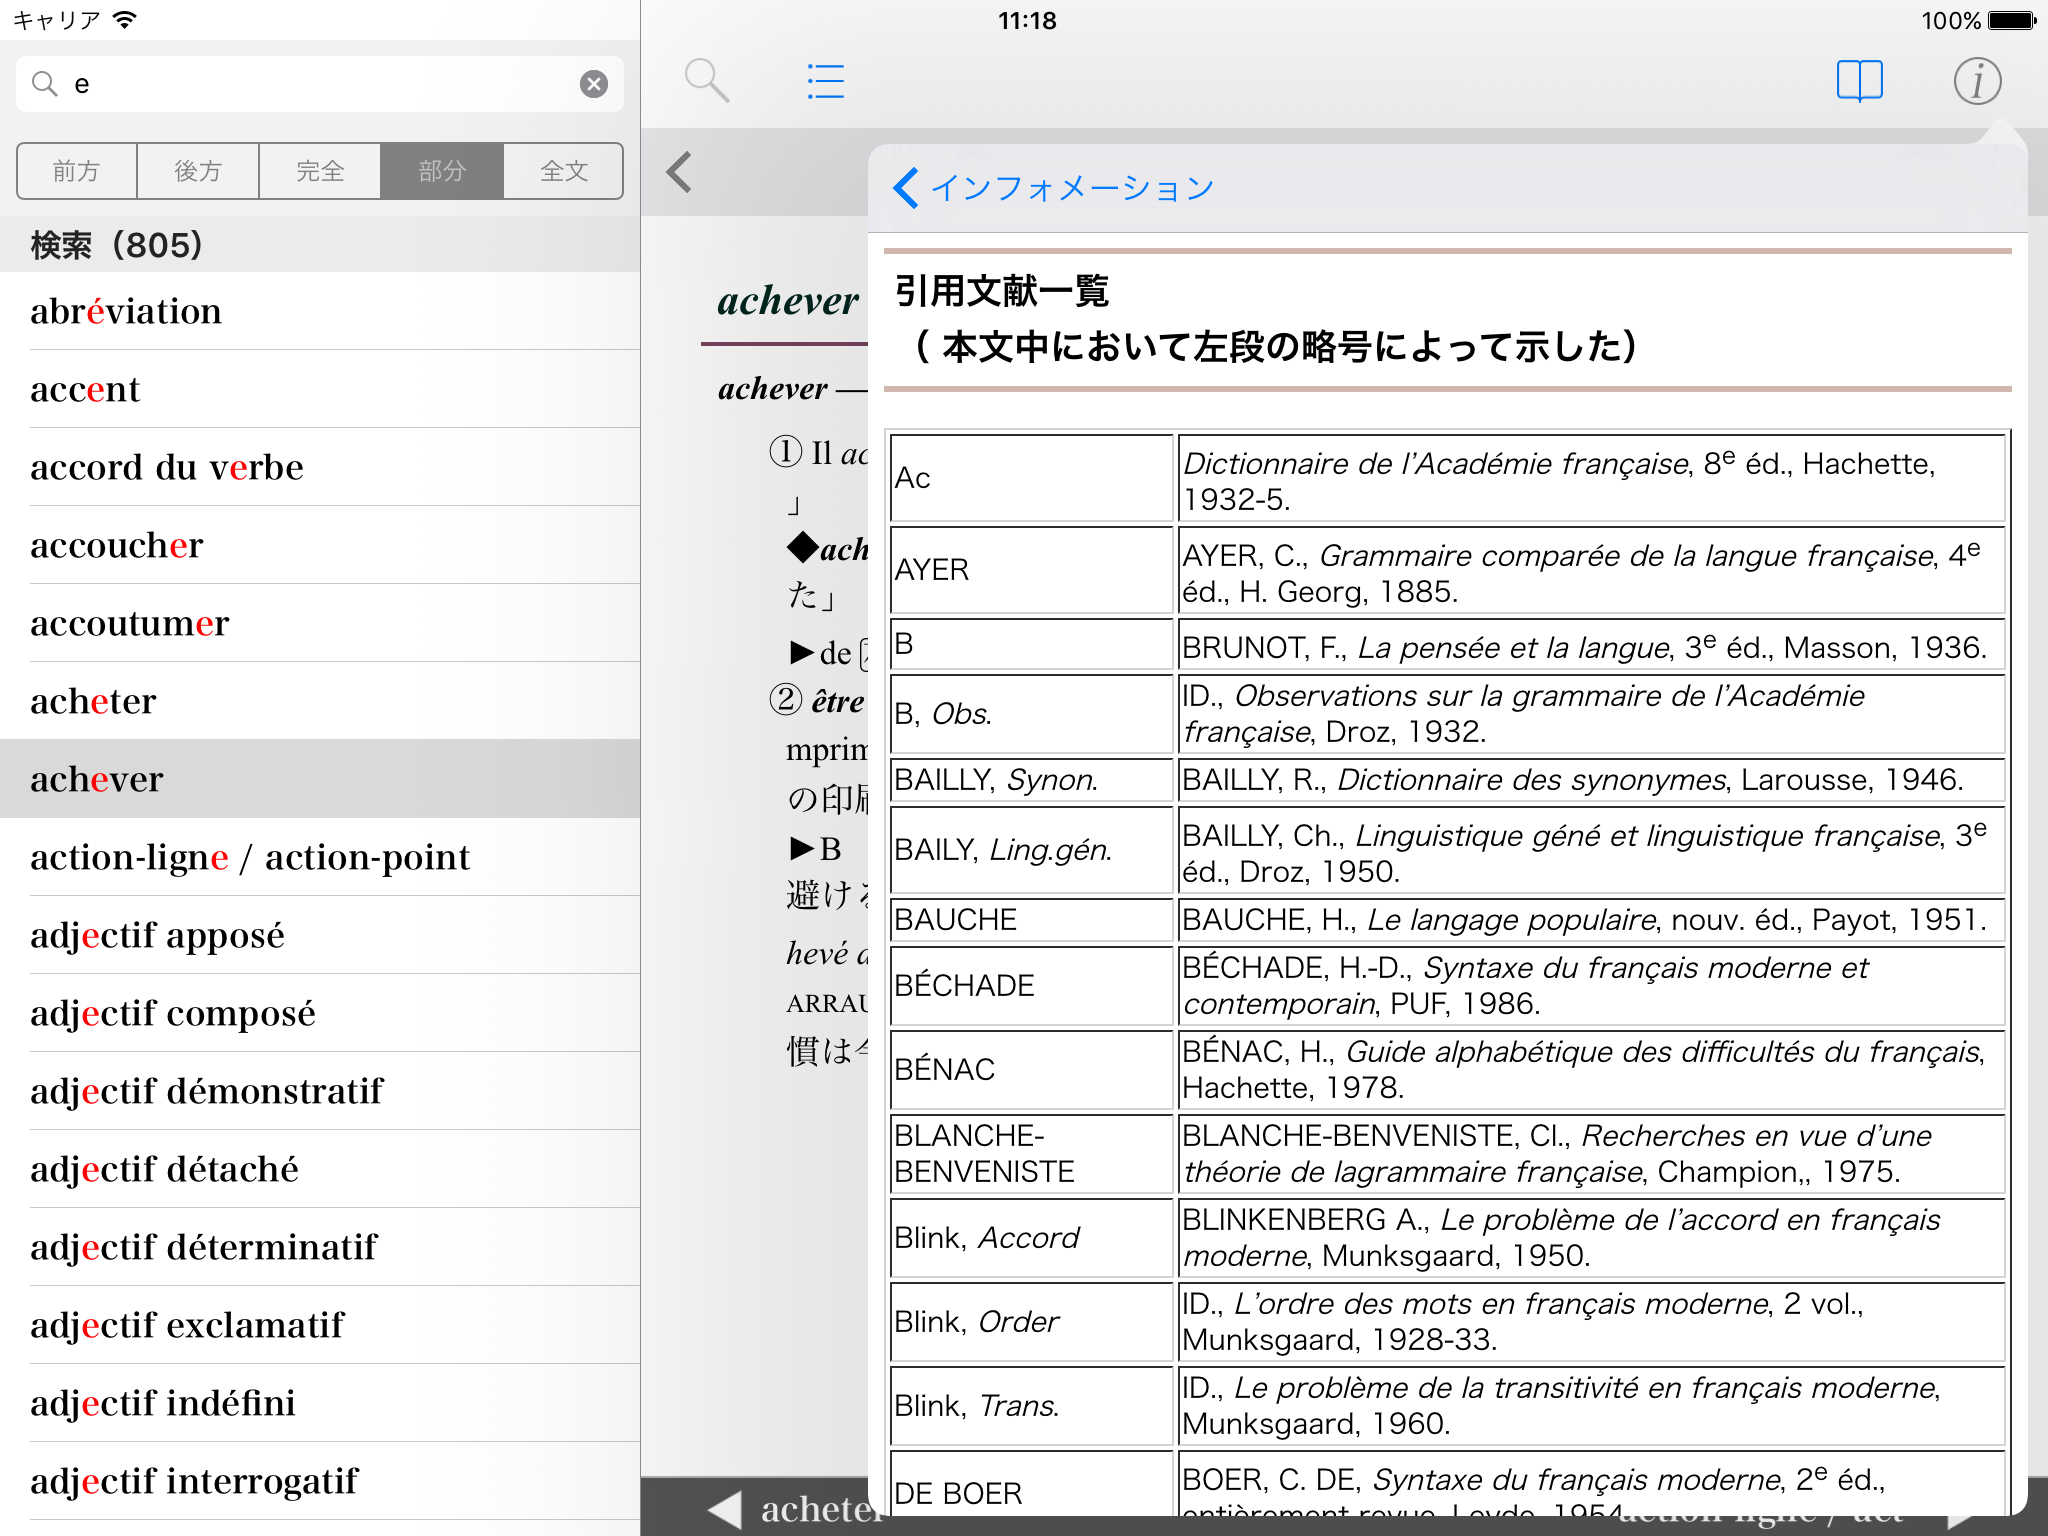Open the abréviation entry
This screenshot has height=1536, width=2048.
click(x=126, y=311)
